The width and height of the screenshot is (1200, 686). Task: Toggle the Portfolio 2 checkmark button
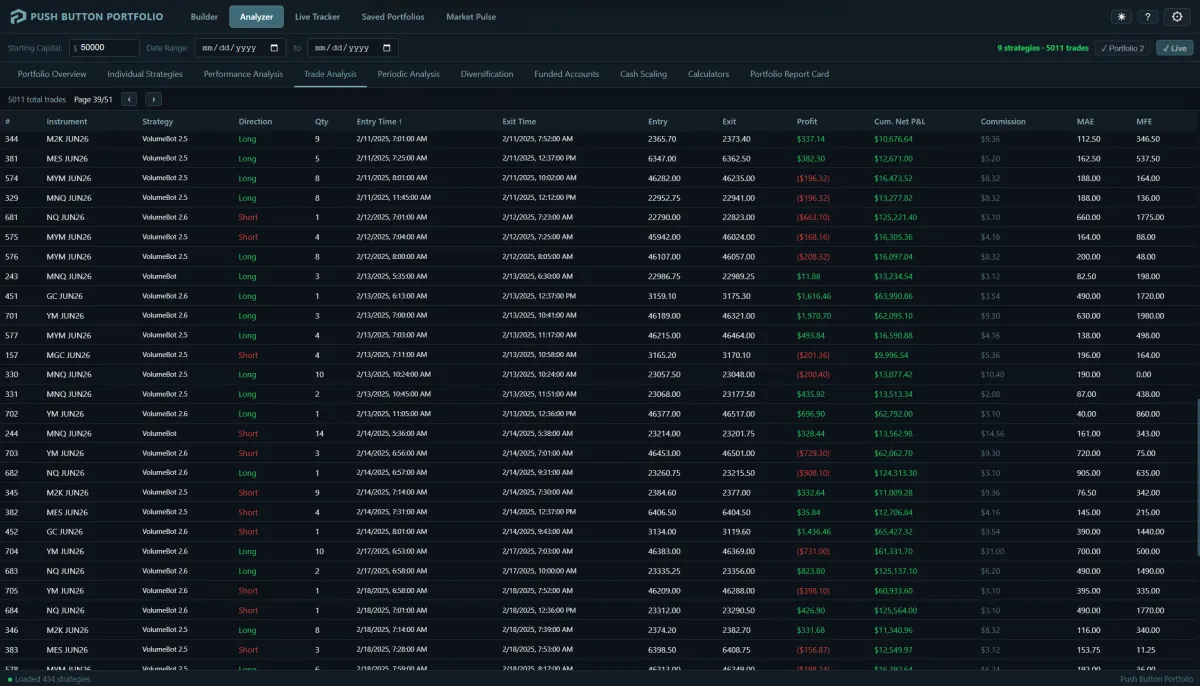coord(1123,48)
